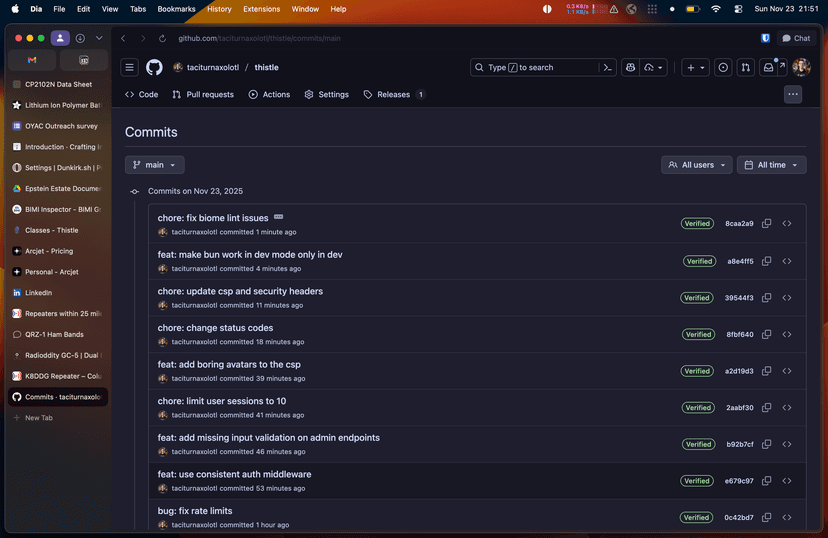Open the GitHub global navigation hamburger menu

click(130, 68)
